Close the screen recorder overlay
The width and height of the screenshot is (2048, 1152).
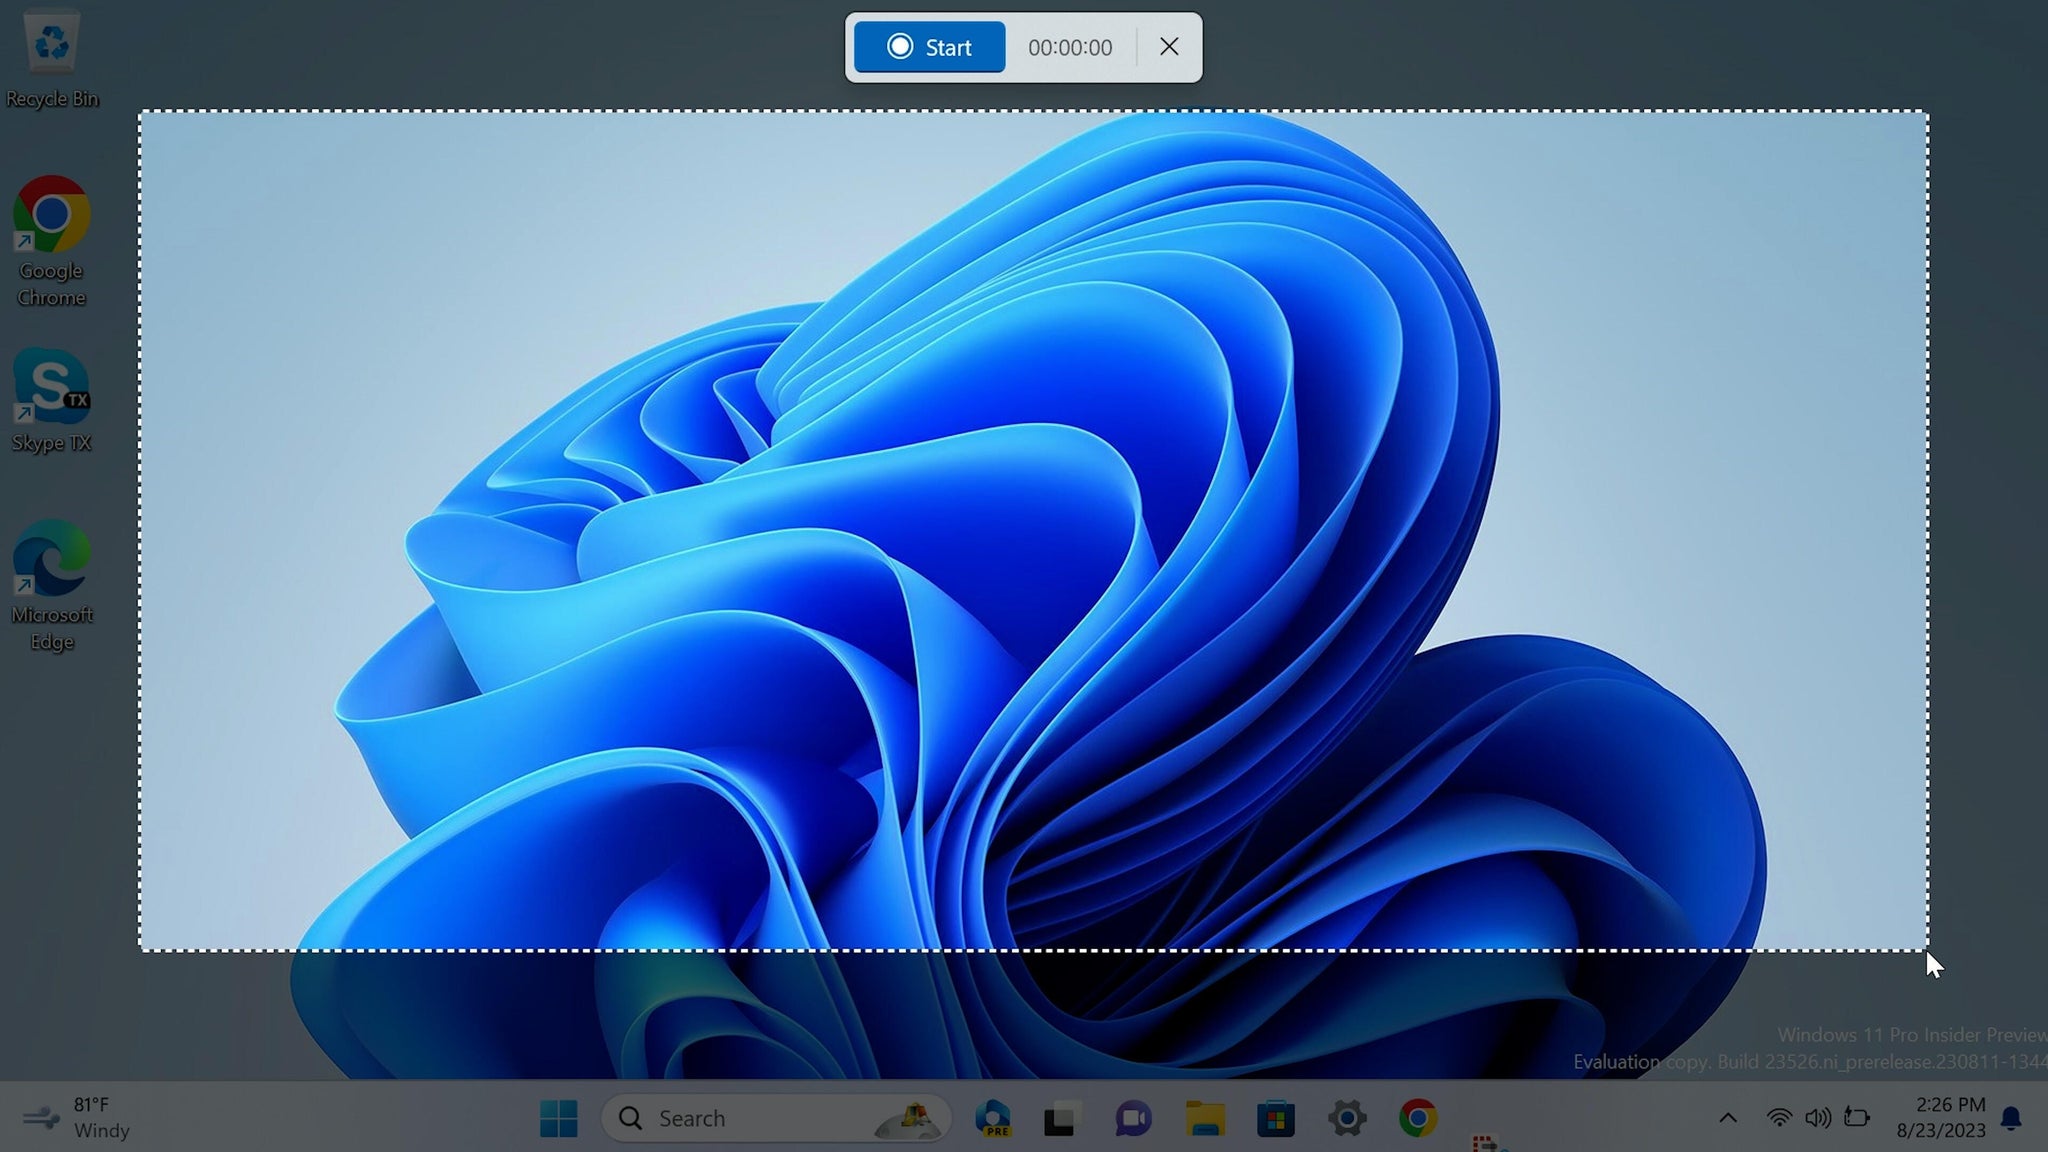click(x=1169, y=46)
